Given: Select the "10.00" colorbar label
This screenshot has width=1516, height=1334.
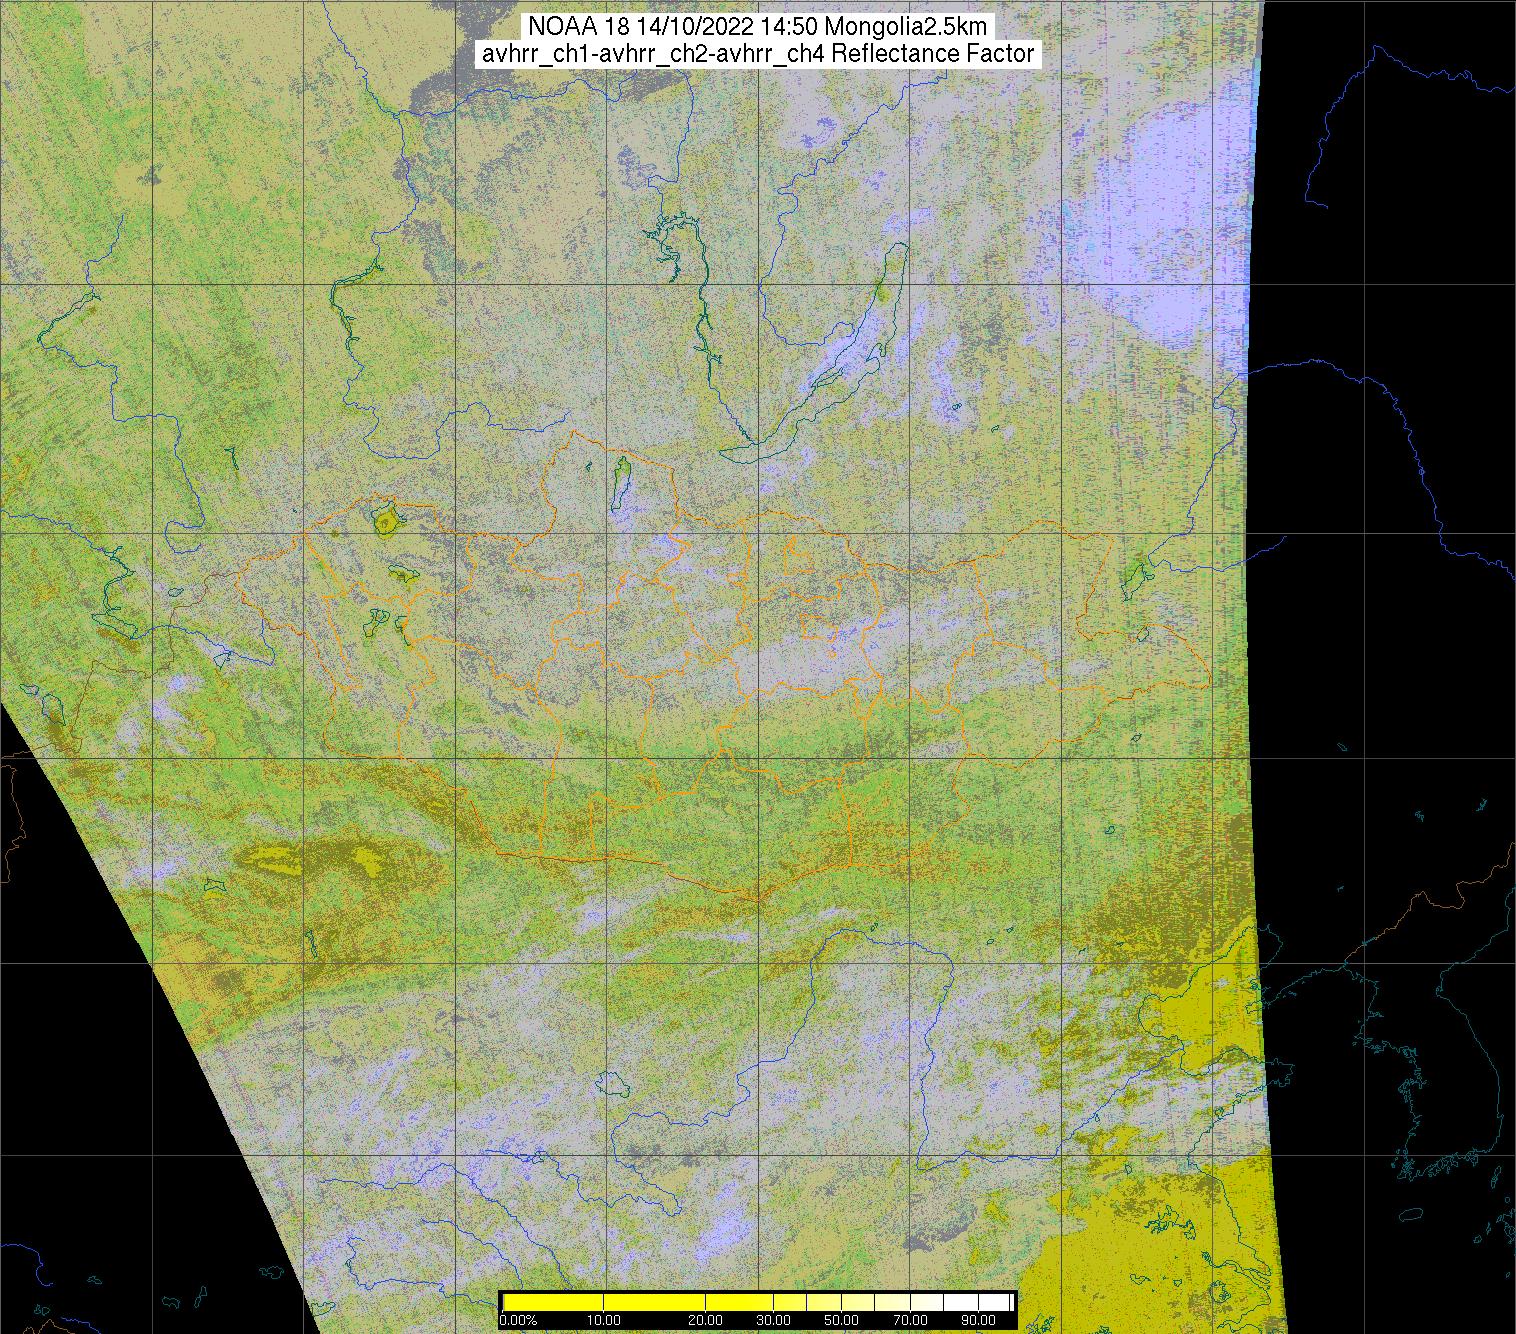Looking at the screenshot, I should tap(604, 1321).
